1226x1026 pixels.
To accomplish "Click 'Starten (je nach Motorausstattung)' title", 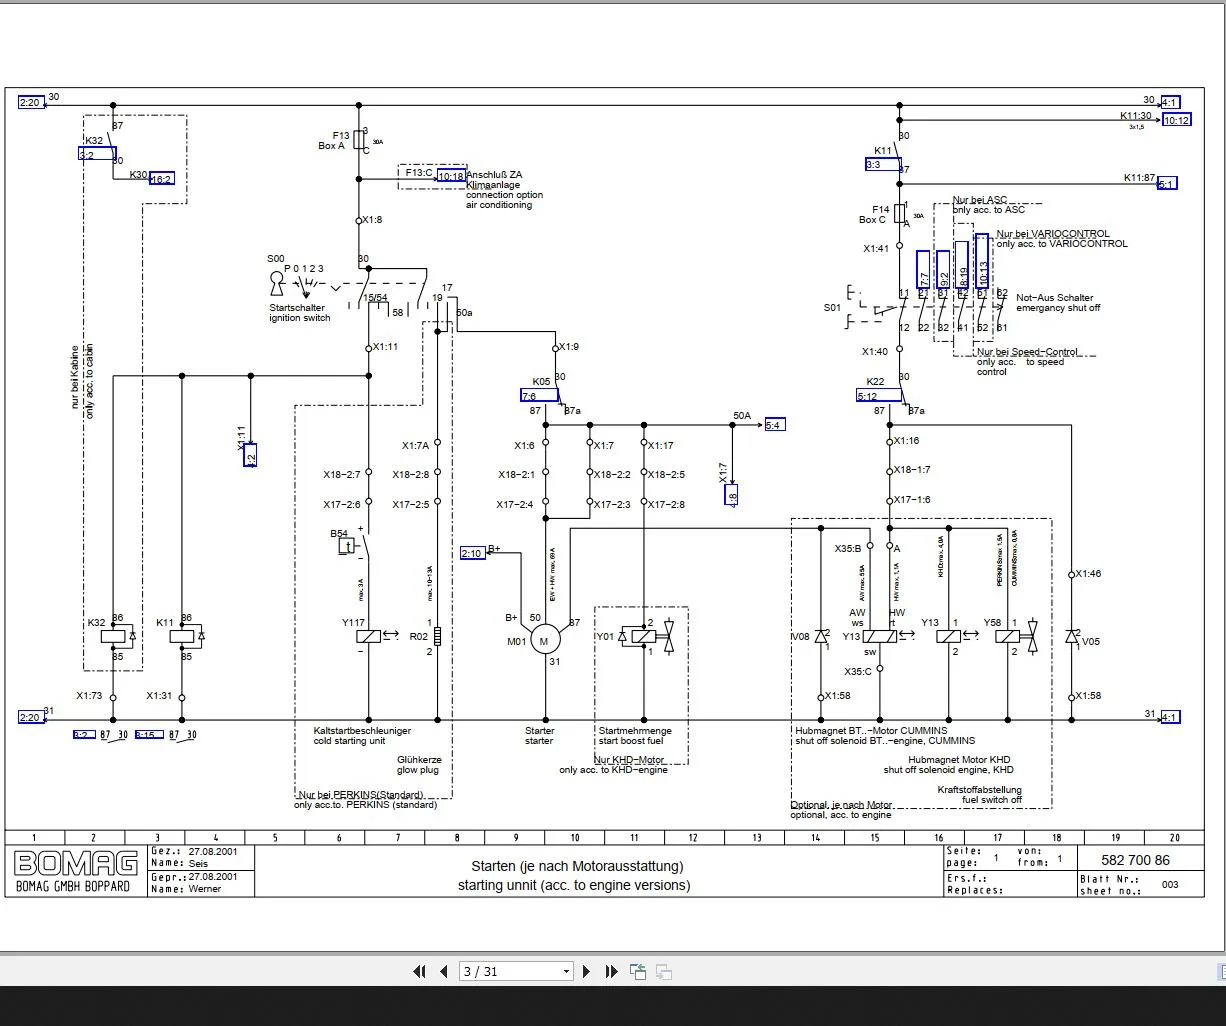I will click(578, 866).
